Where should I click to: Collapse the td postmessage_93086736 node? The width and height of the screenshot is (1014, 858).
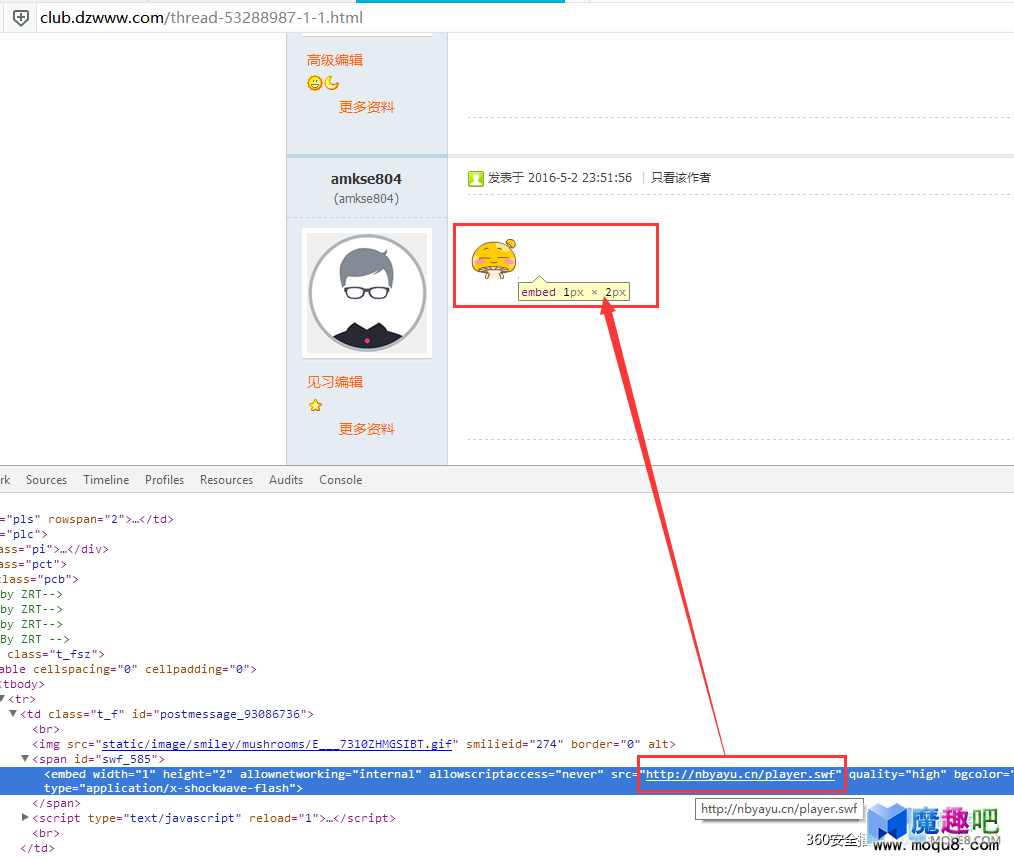(x=13, y=713)
